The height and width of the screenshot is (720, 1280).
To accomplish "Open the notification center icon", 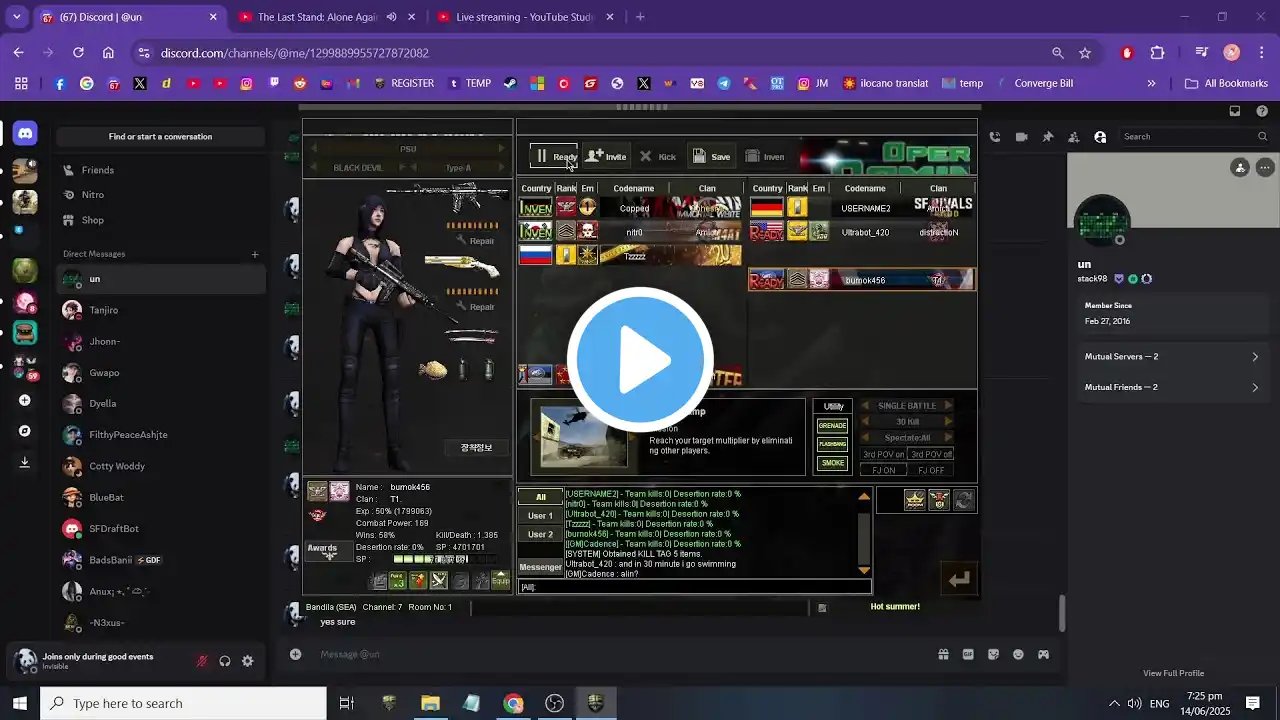I will (1252, 703).
